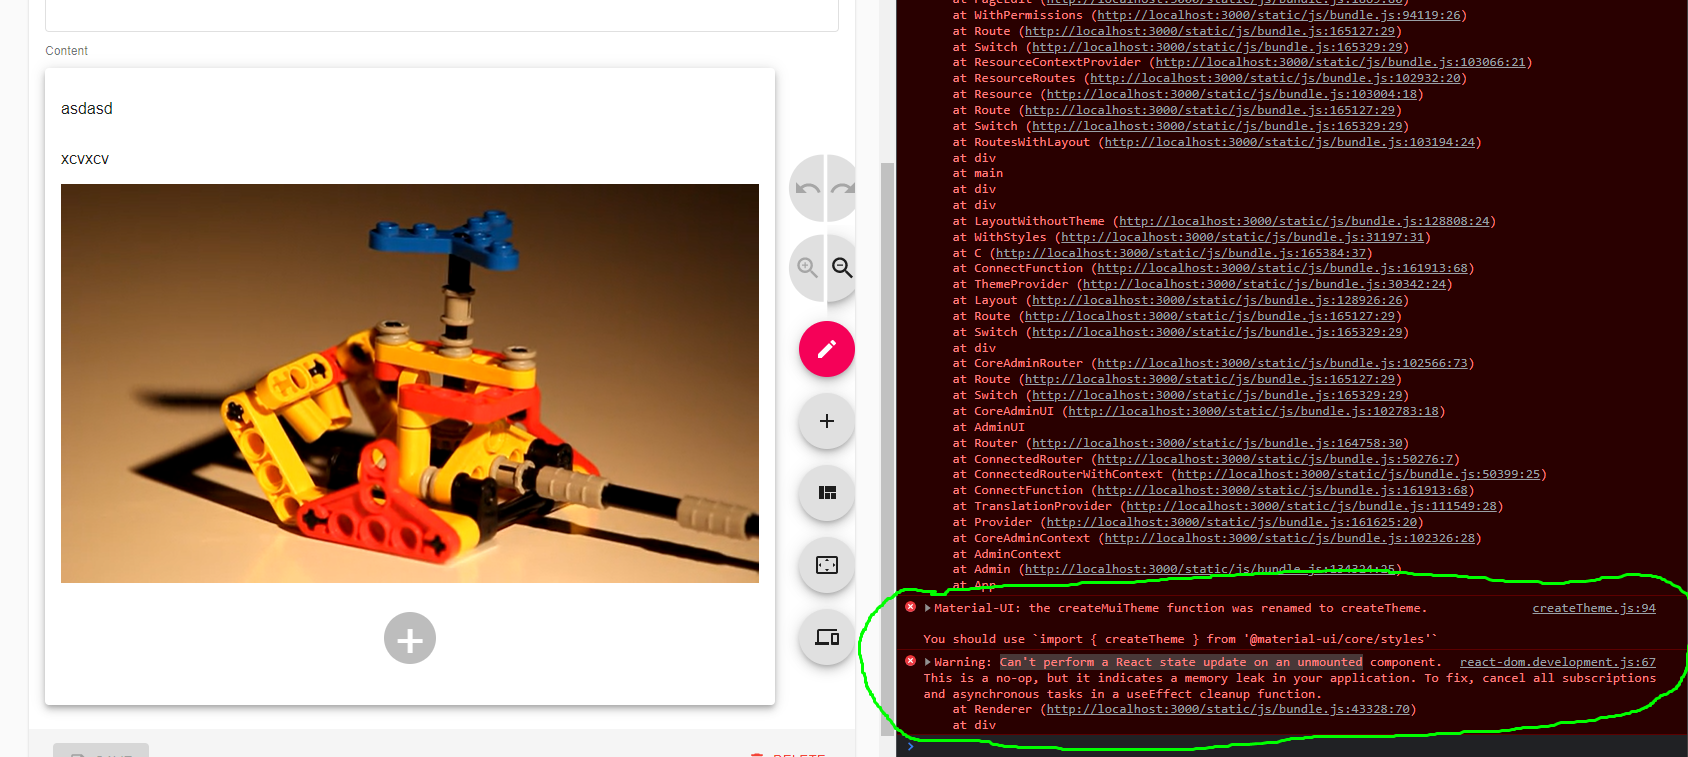Choose the resize mode icon
1688x757 pixels.
pyautogui.click(x=827, y=565)
